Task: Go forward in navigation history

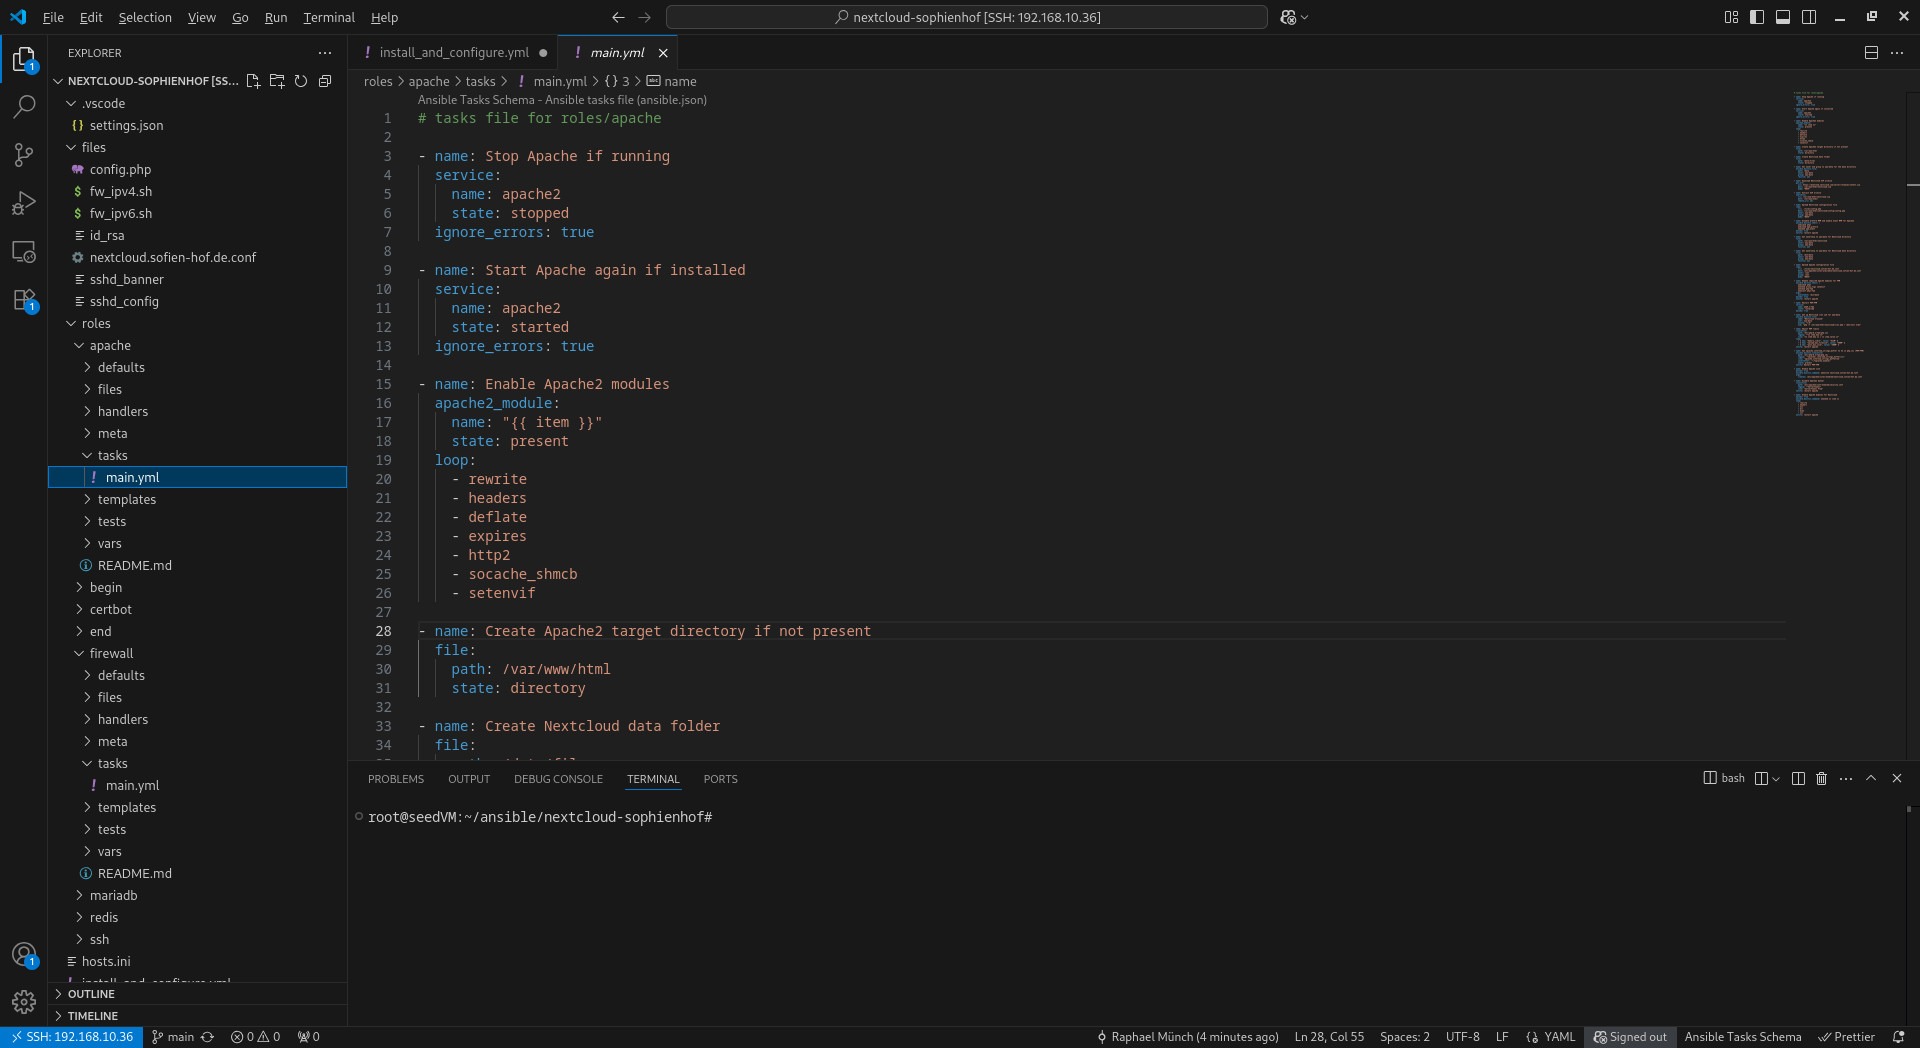Action: pos(644,17)
